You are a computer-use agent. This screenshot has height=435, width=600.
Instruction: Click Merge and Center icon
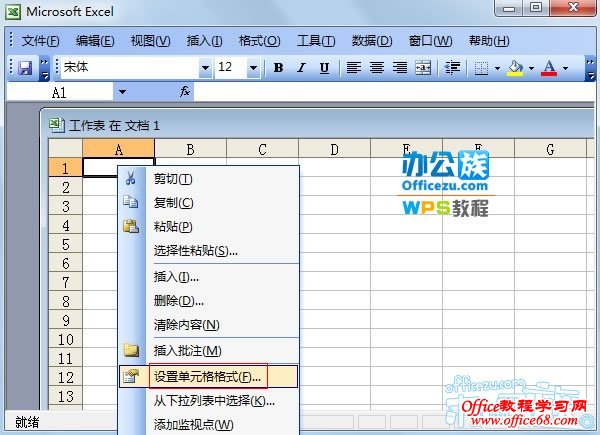coord(423,68)
